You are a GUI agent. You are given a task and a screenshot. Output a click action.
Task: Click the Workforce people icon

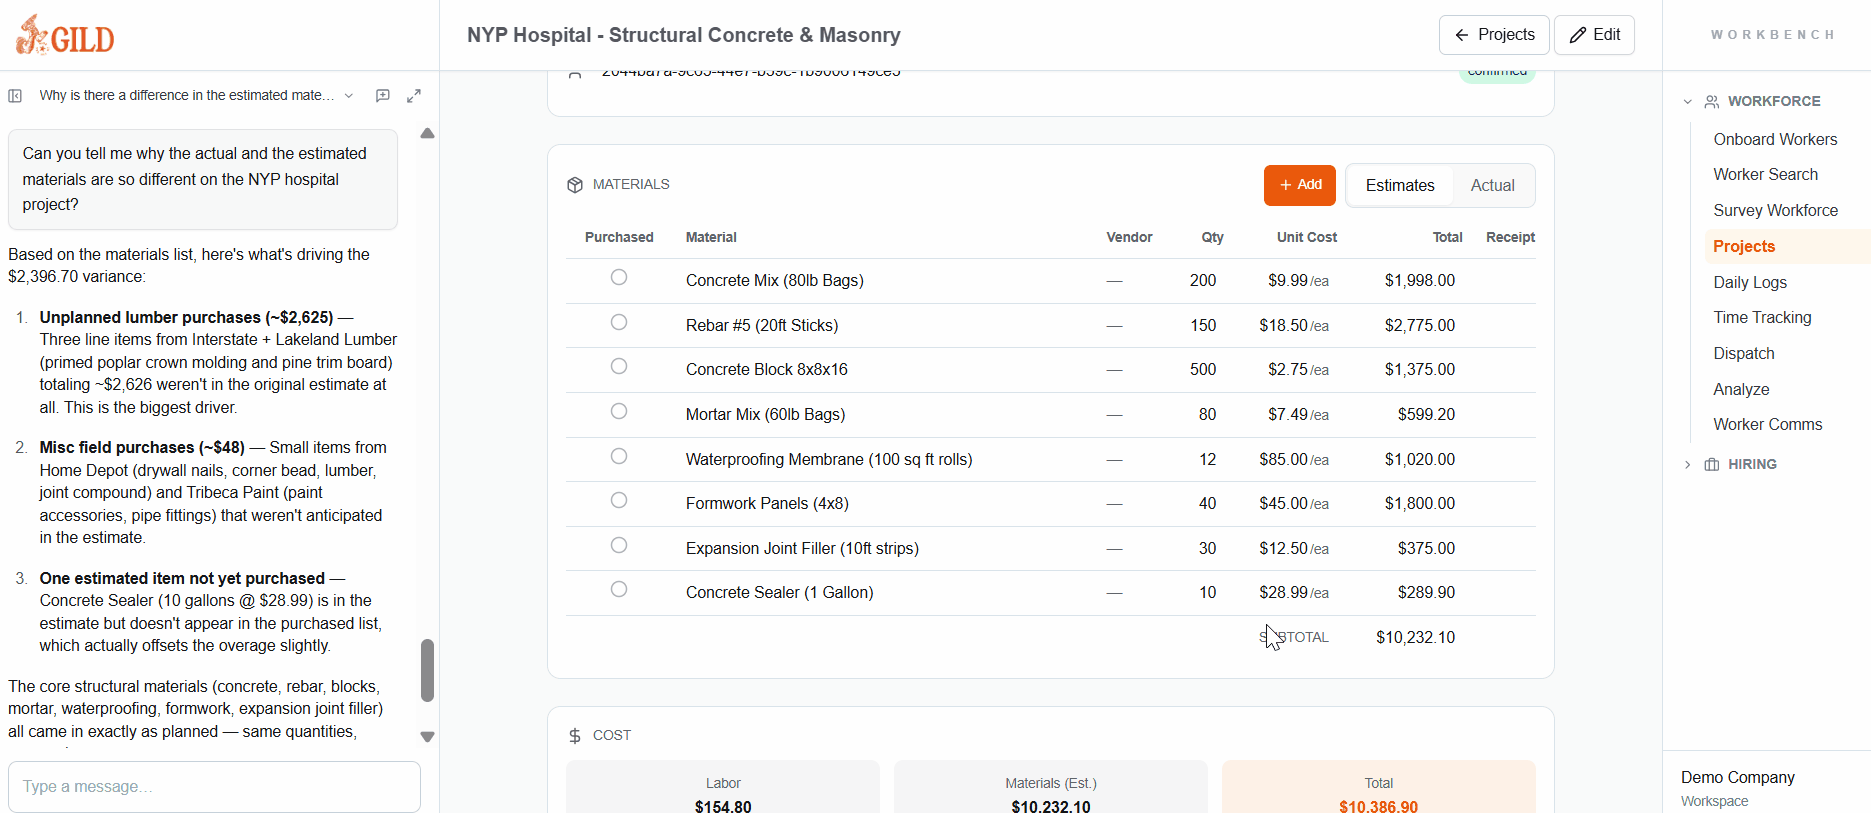[x=1712, y=102]
